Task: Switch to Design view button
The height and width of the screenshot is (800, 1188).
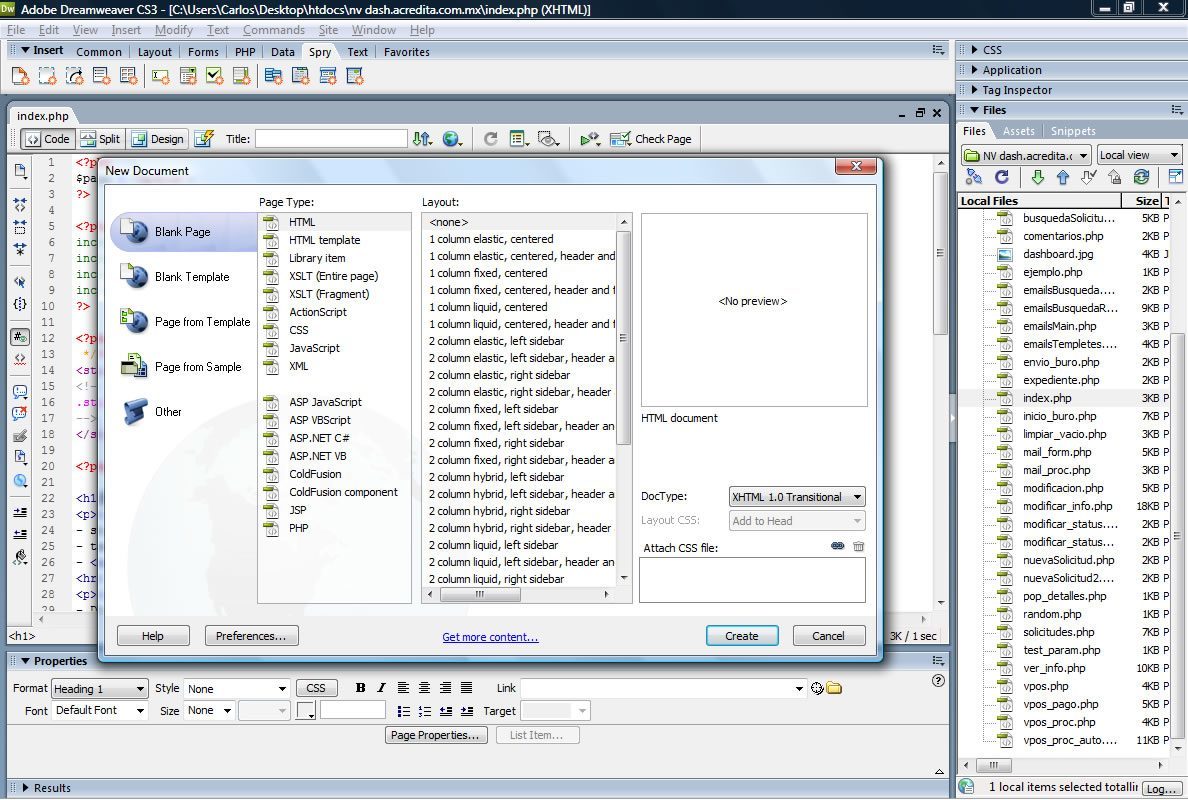Action: tap(157, 139)
